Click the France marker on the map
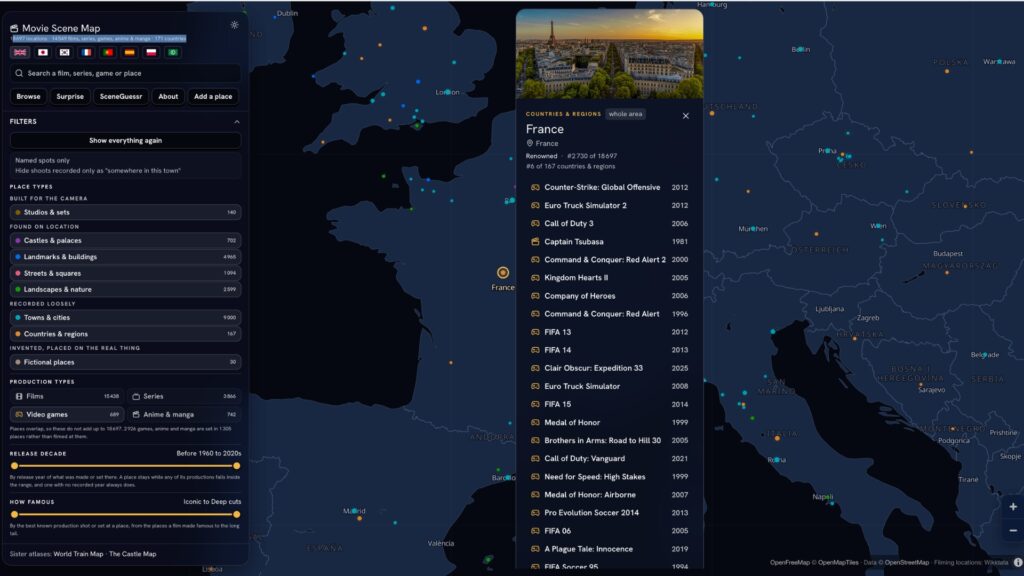 tap(502, 272)
